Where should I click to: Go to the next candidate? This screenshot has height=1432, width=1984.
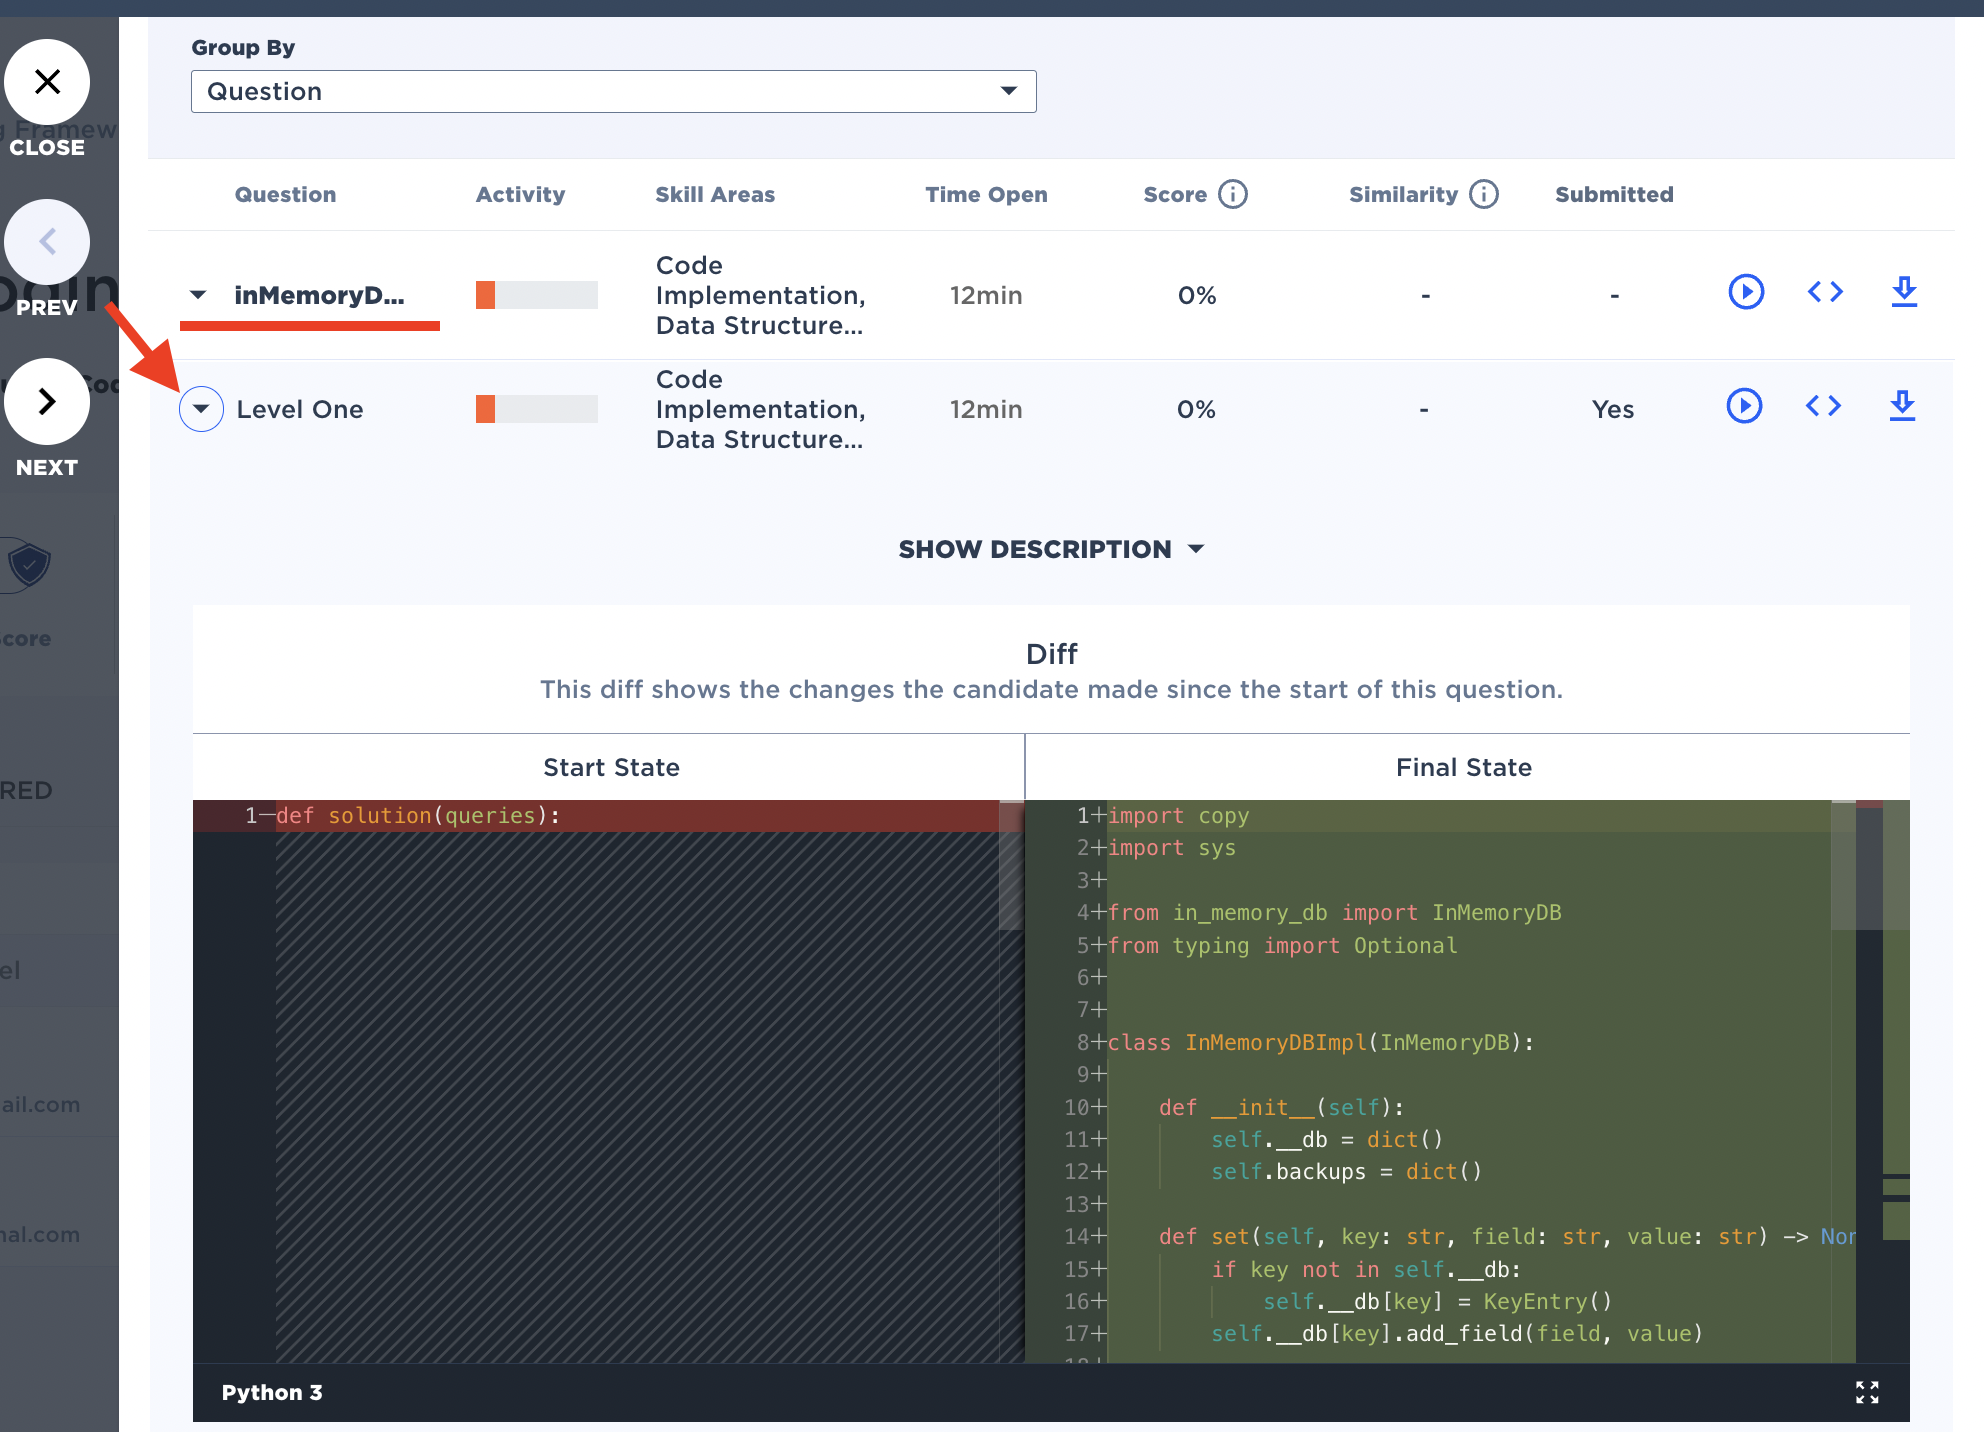tap(47, 402)
